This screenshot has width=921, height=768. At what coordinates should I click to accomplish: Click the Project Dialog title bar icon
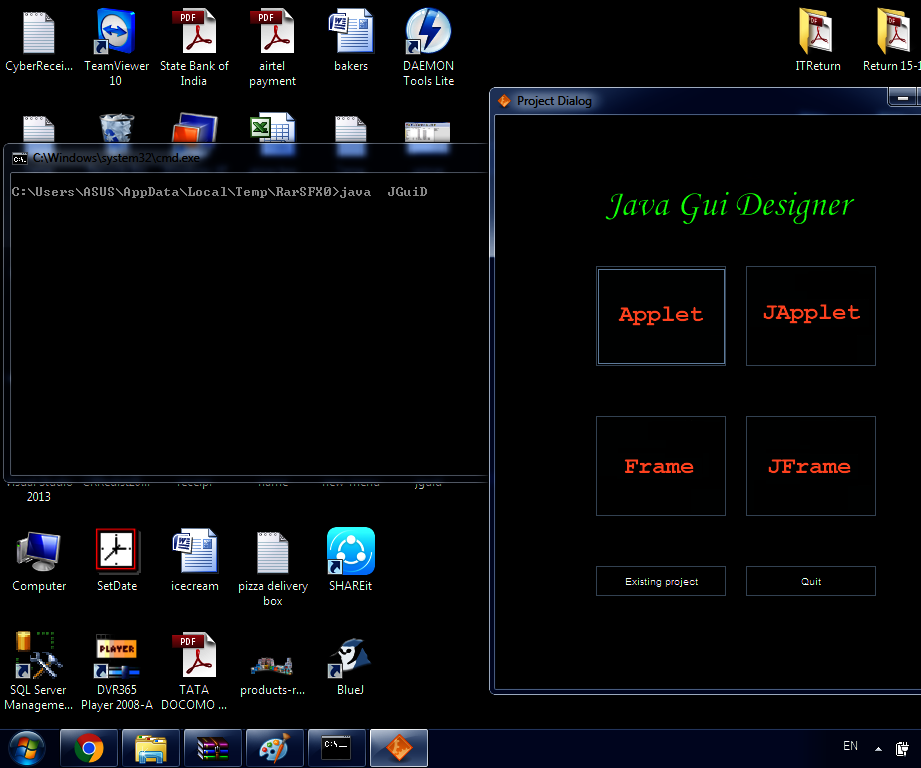[504, 101]
